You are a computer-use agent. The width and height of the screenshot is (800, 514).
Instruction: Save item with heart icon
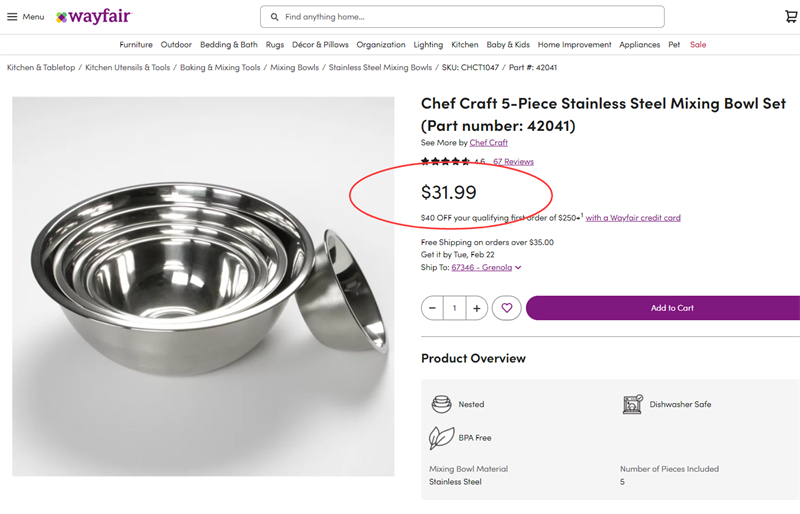tap(507, 308)
